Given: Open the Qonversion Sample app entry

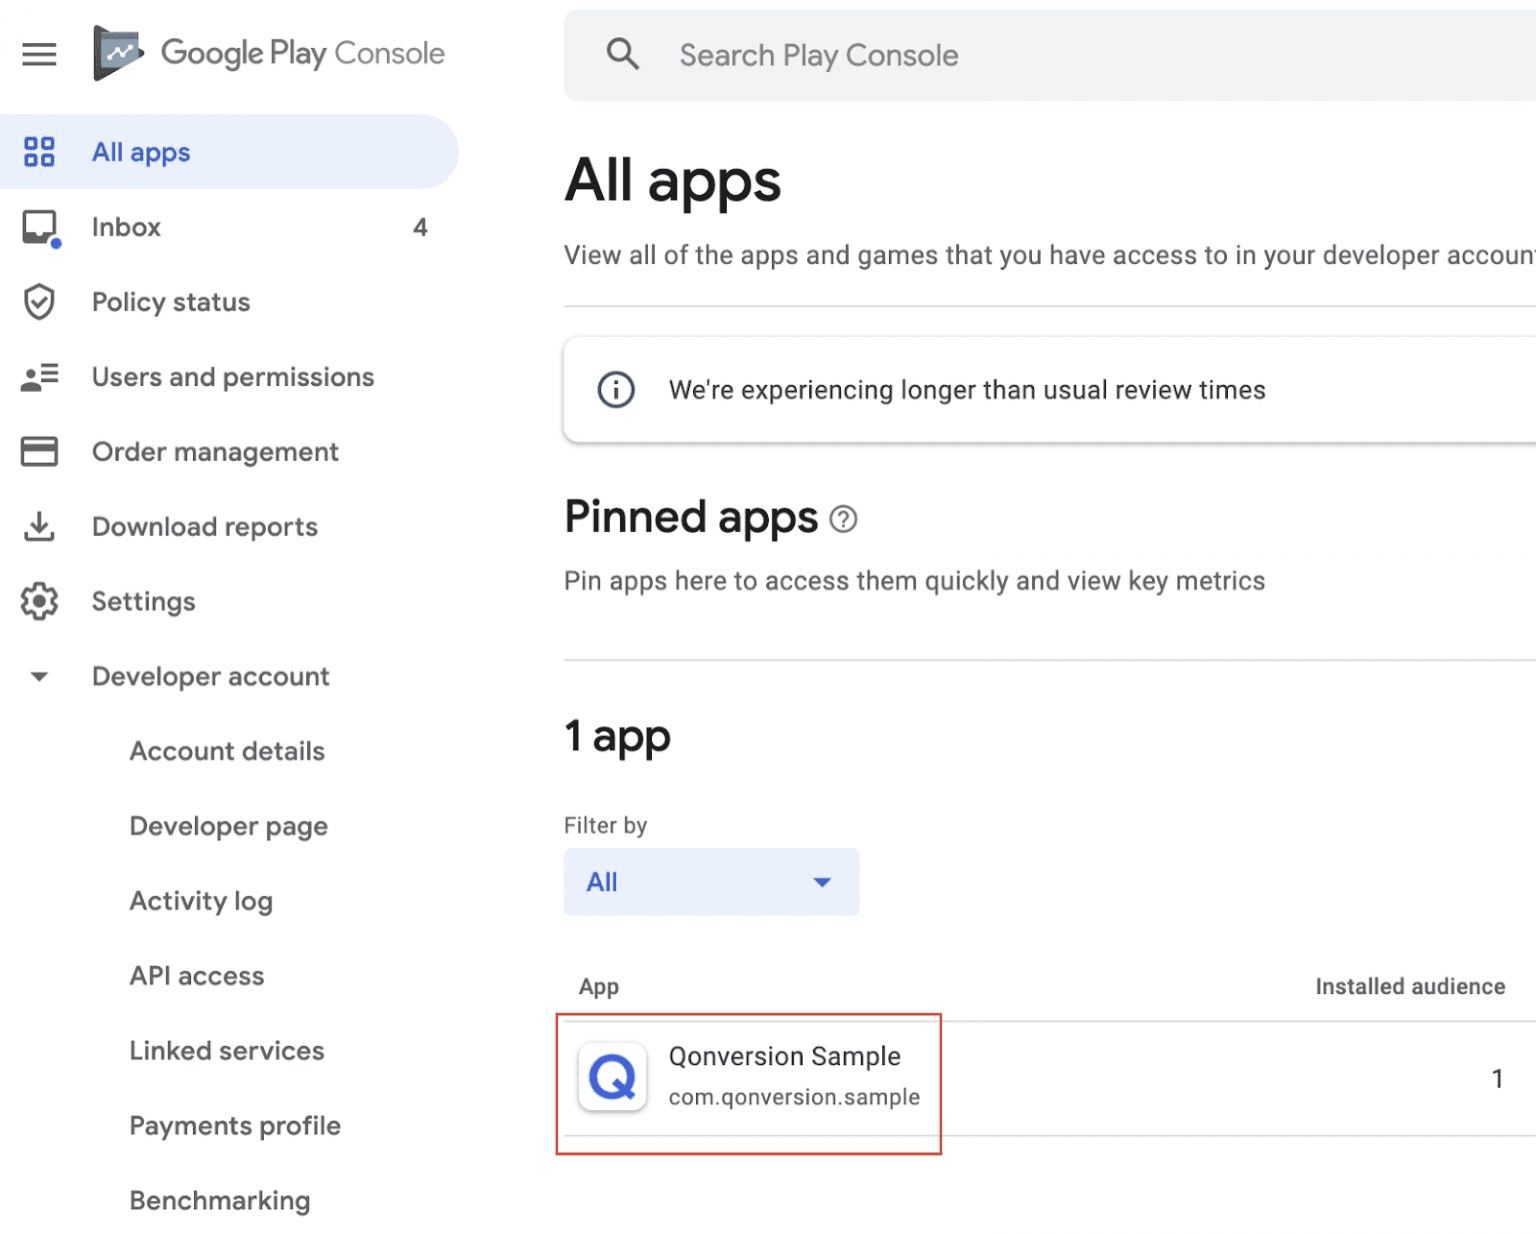Looking at the screenshot, I should [785, 1056].
